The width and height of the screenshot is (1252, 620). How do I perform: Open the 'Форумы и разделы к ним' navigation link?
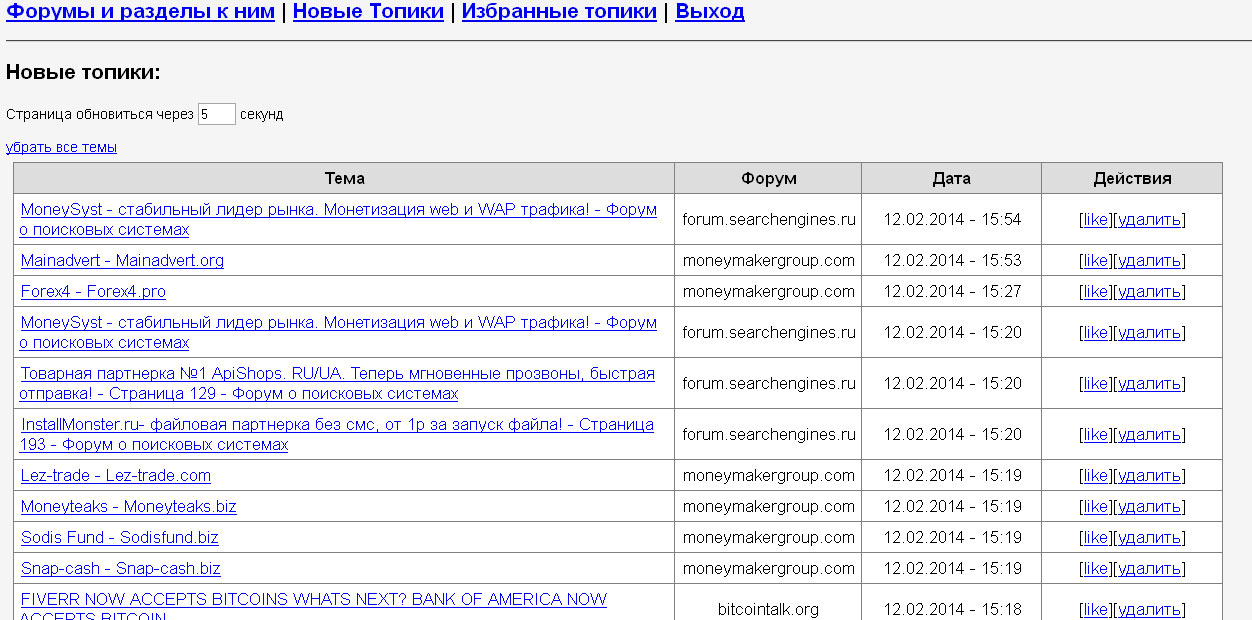click(140, 12)
